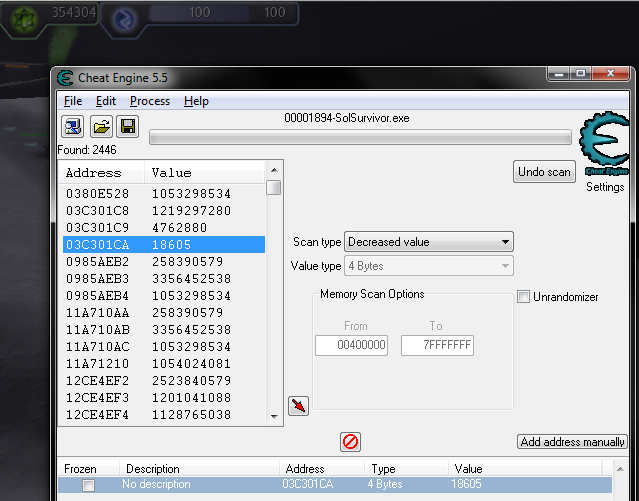Click the red clear address list icon
The image size is (639, 501).
(x=350, y=442)
